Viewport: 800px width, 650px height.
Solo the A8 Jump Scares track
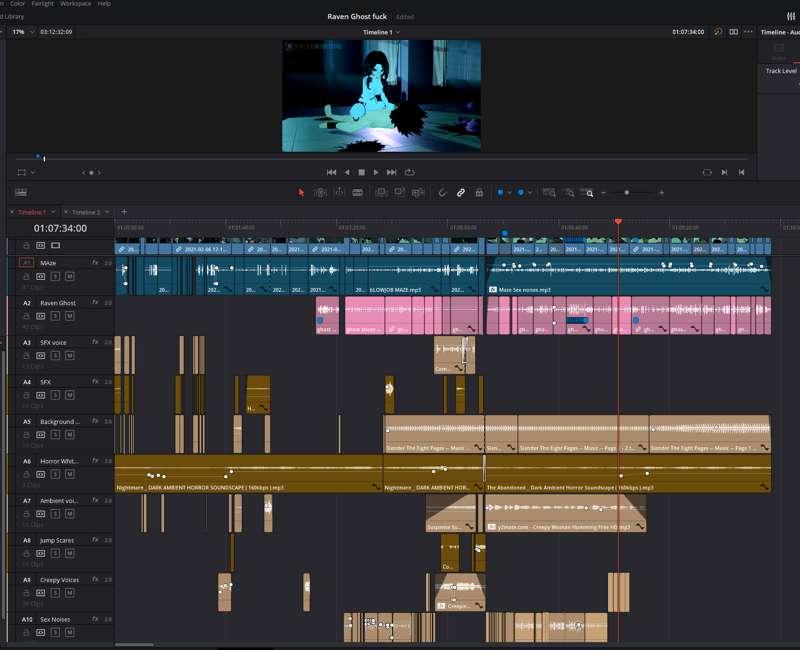[x=55, y=553]
